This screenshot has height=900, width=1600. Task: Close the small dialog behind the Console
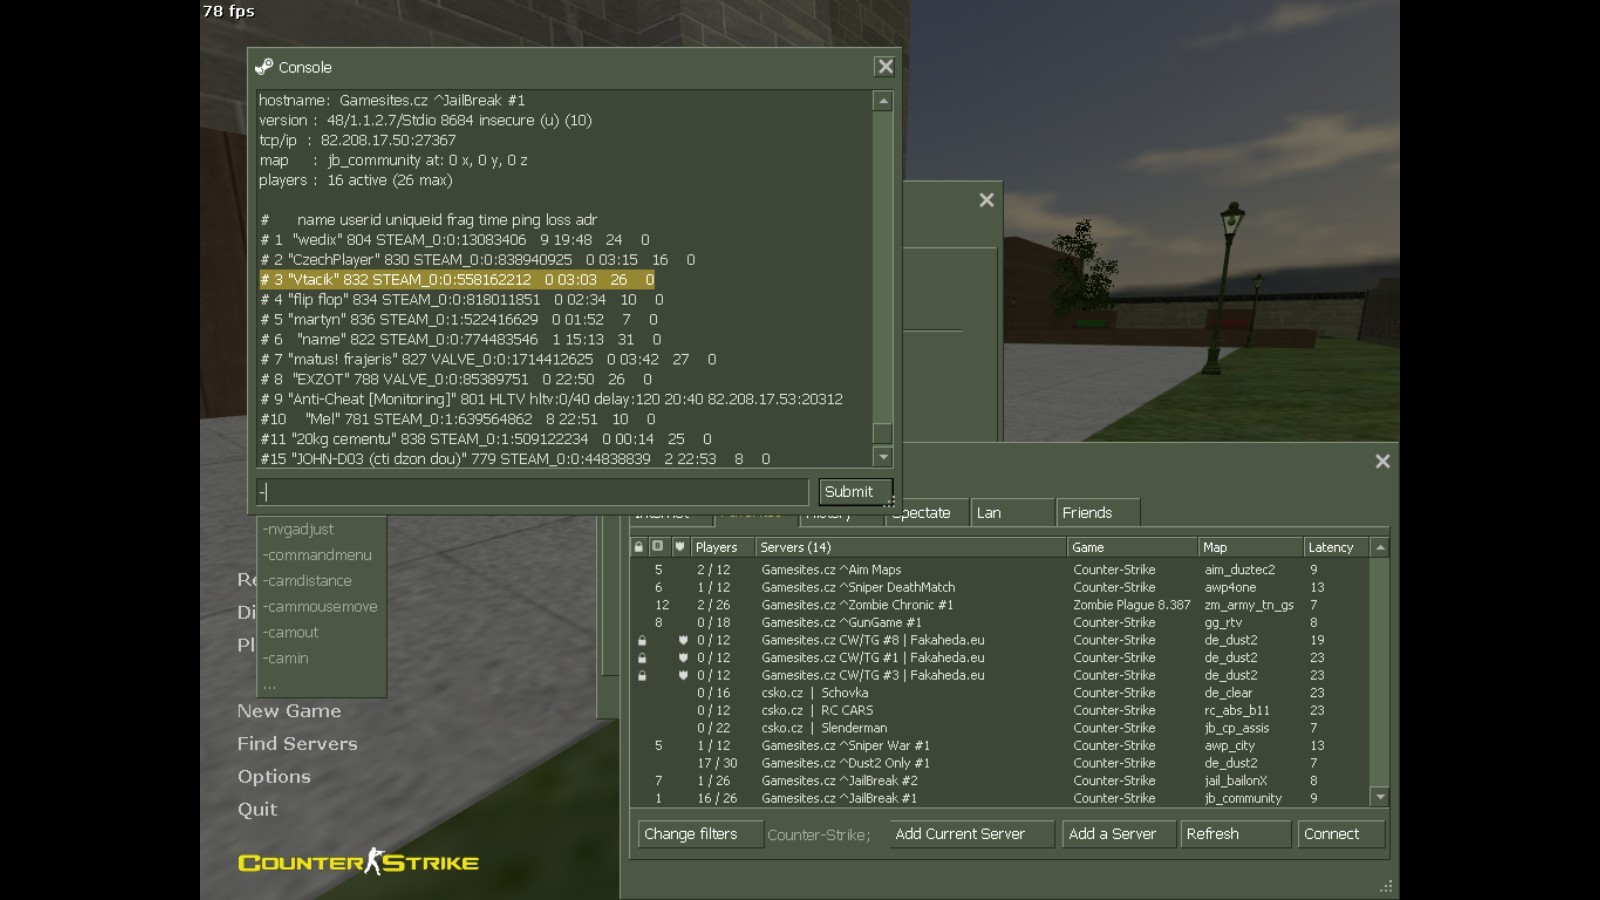coord(986,200)
